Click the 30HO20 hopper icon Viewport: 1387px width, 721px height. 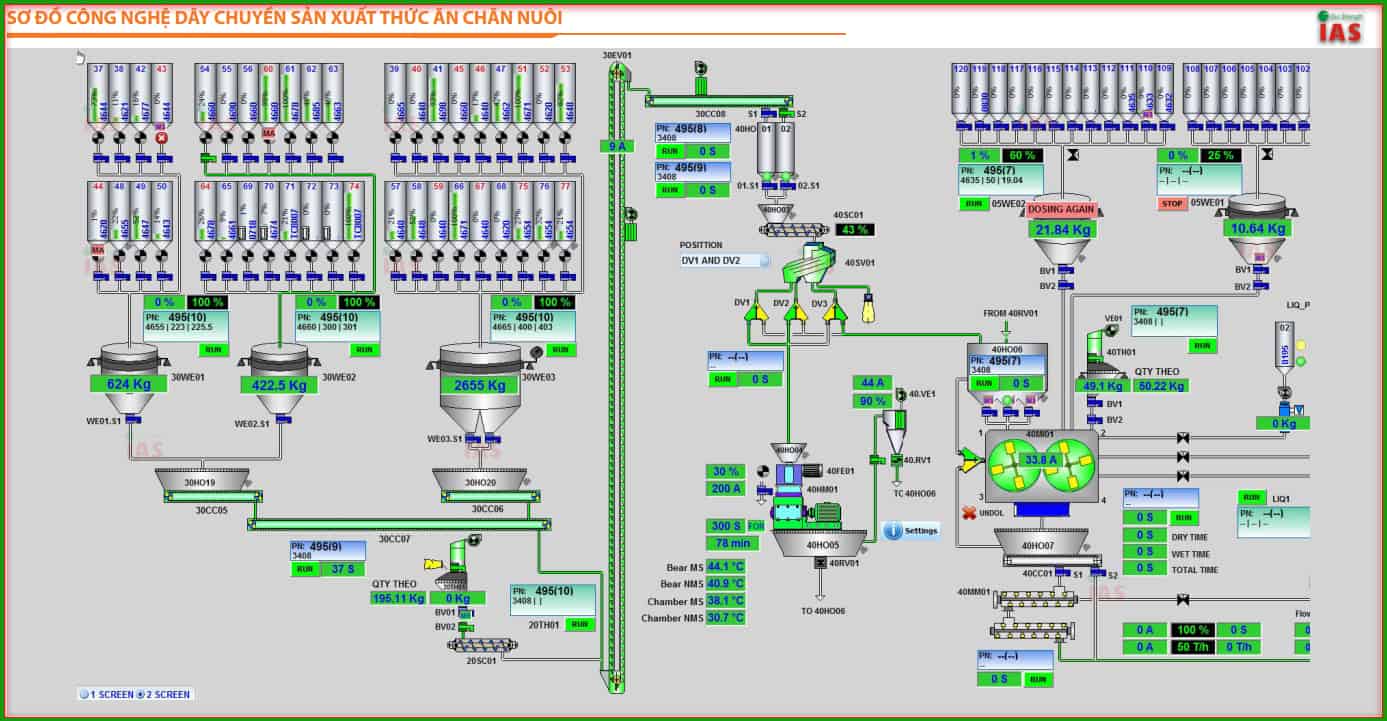coord(479,479)
